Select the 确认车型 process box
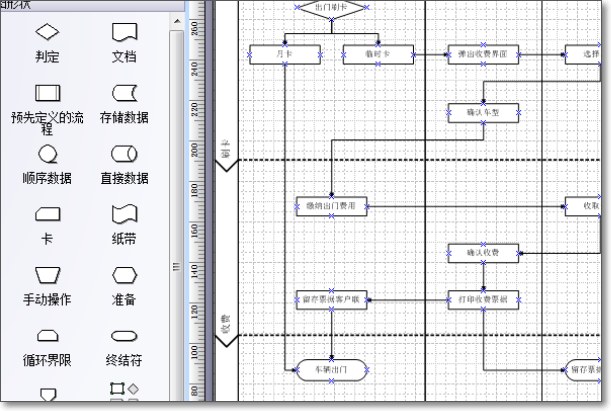 [483, 113]
